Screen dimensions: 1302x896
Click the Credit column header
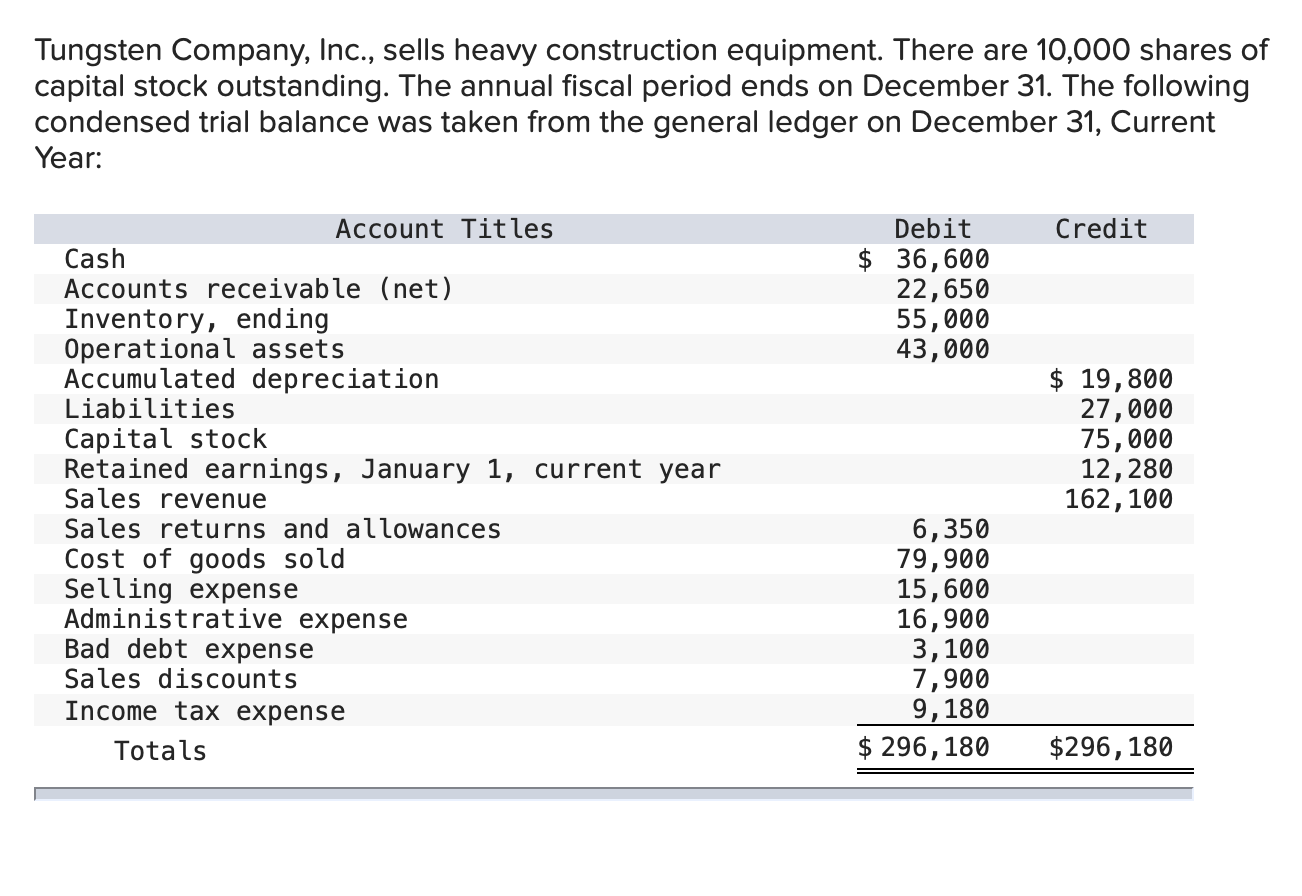1101,228
